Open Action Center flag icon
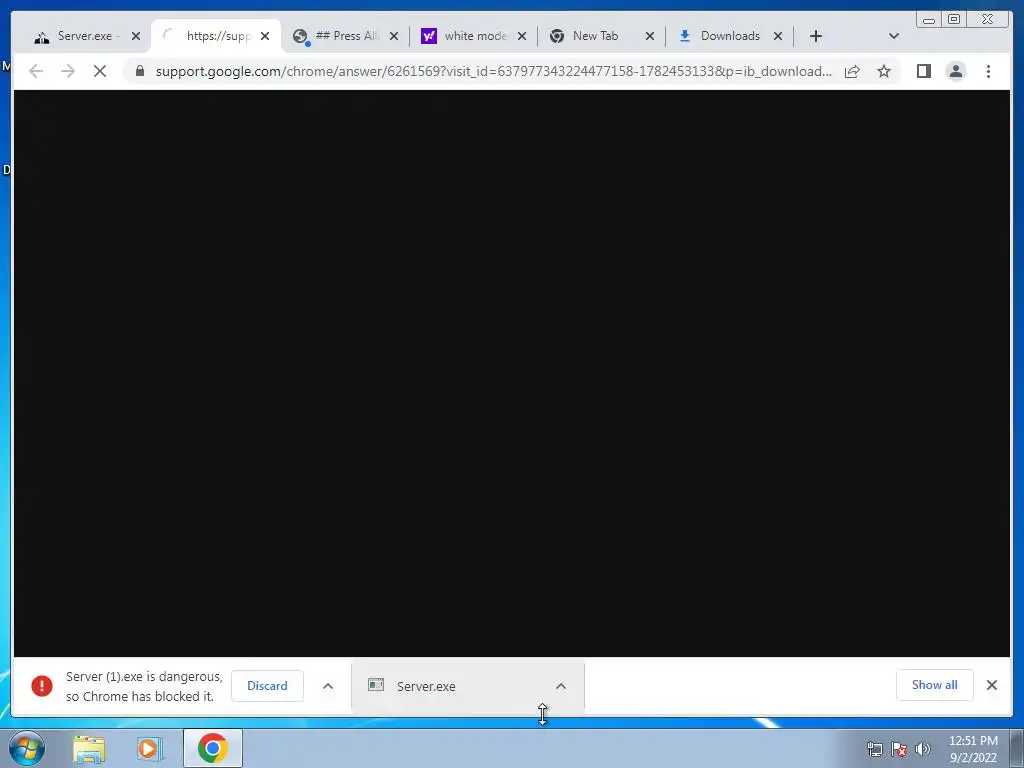The height and width of the screenshot is (768, 1024). point(899,749)
